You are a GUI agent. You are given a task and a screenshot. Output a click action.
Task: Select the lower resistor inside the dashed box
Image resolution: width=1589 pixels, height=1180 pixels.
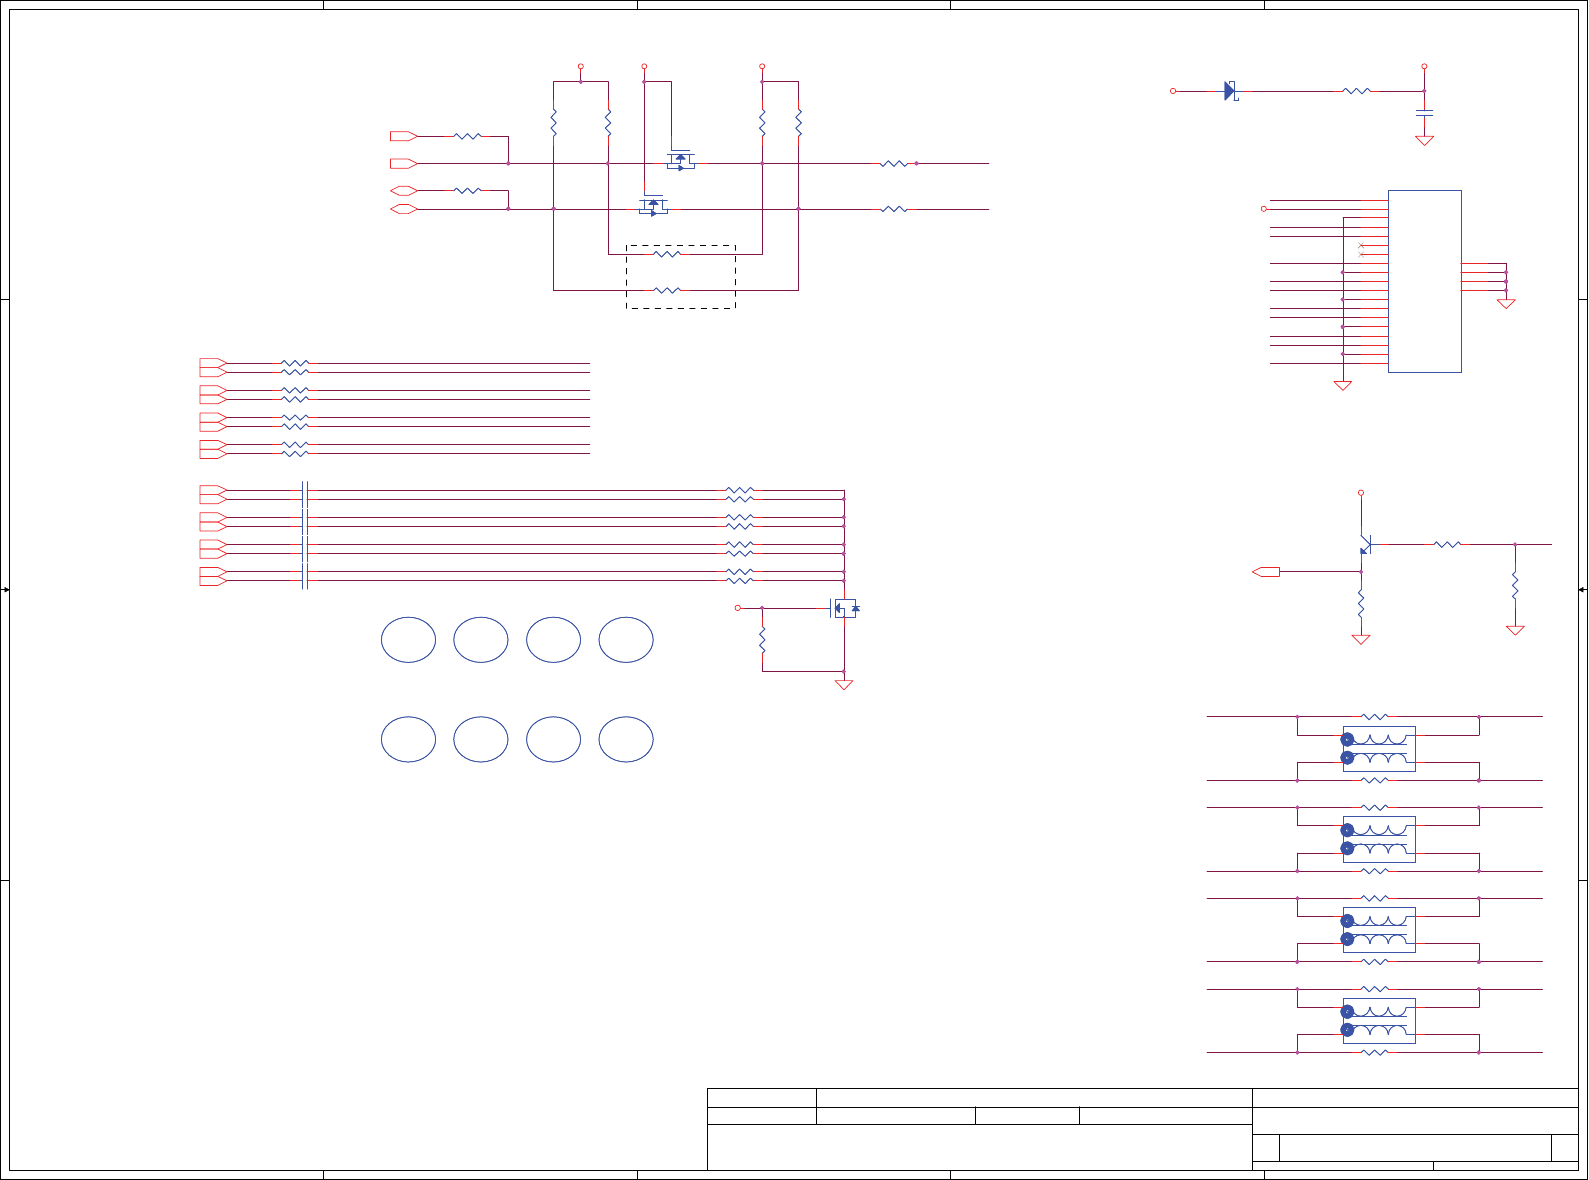coord(667,290)
